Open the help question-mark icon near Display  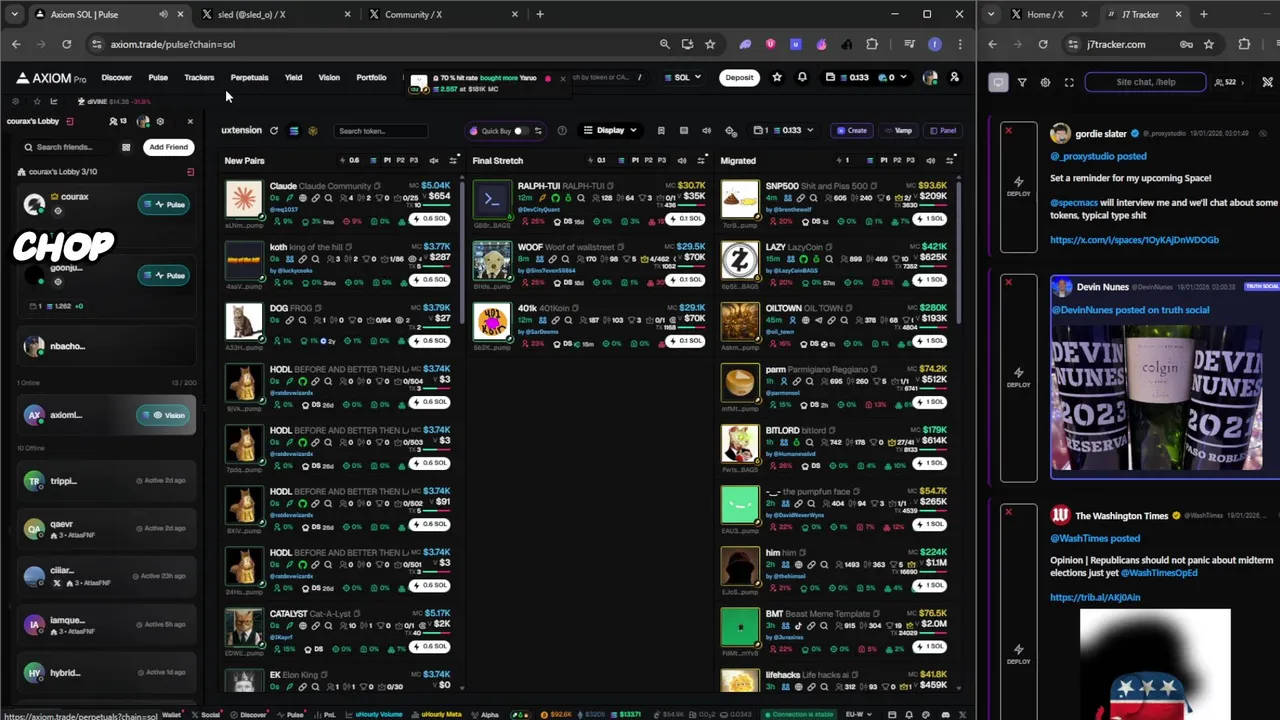pos(562,131)
